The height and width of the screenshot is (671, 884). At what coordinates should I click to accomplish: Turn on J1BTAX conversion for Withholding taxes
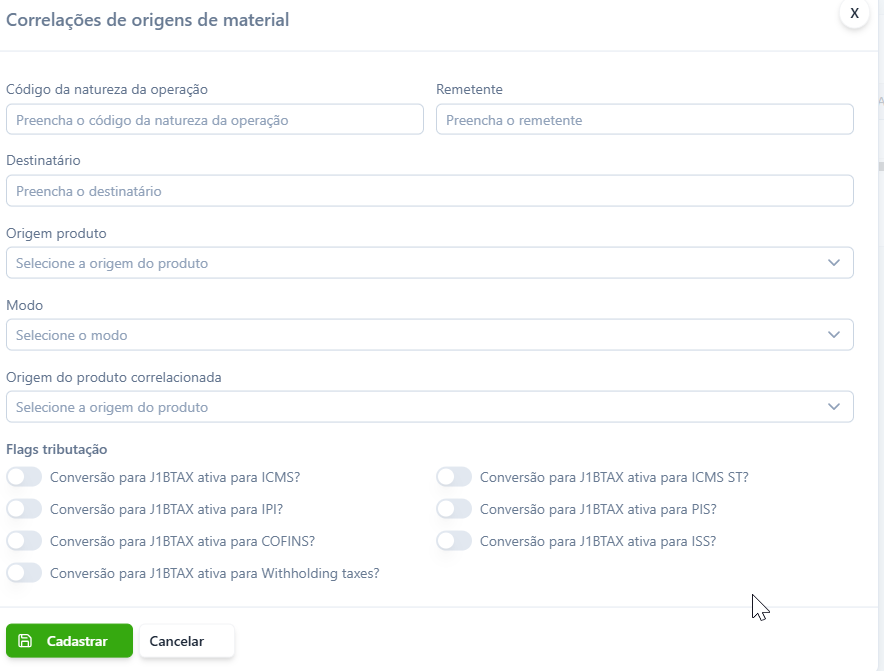pos(24,573)
